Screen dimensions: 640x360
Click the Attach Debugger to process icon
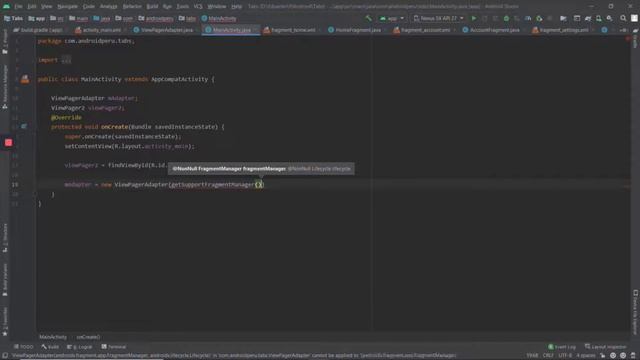pos(539,18)
